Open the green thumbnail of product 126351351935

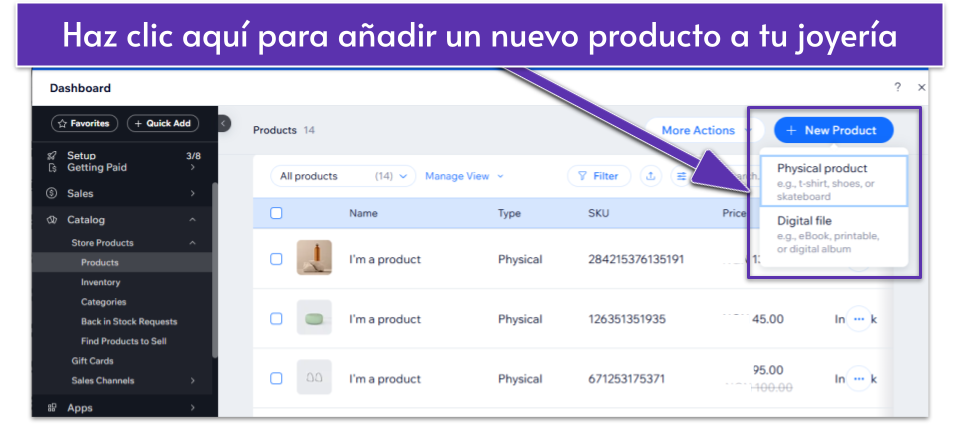(314, 318)
